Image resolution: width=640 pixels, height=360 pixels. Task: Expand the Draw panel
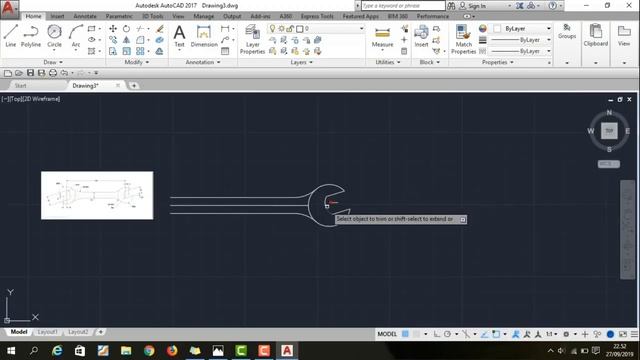(x=53, y=62)
